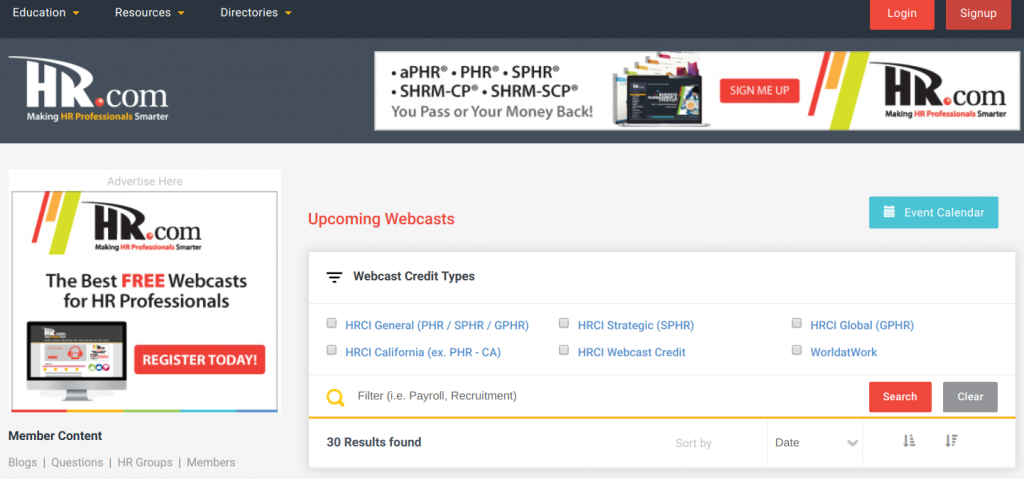This screenshot has height=479, width=1024.
Task: Click HR.com logo in top banner ad
Action: [939, 91]
